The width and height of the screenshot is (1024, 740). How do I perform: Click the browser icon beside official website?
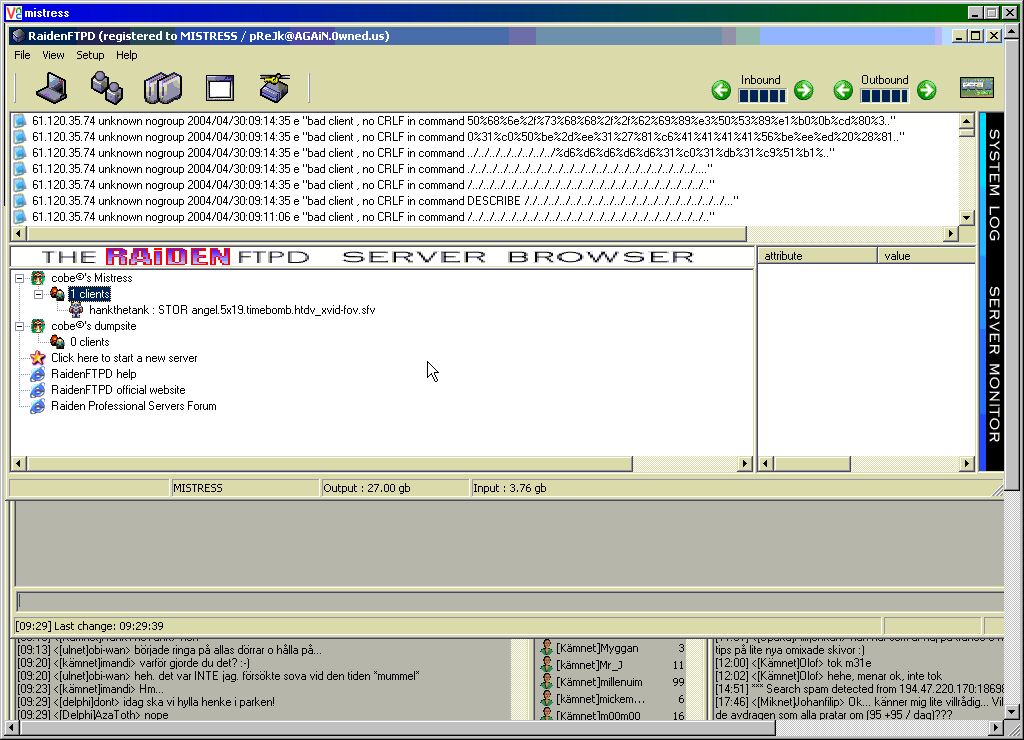[38, 390]
